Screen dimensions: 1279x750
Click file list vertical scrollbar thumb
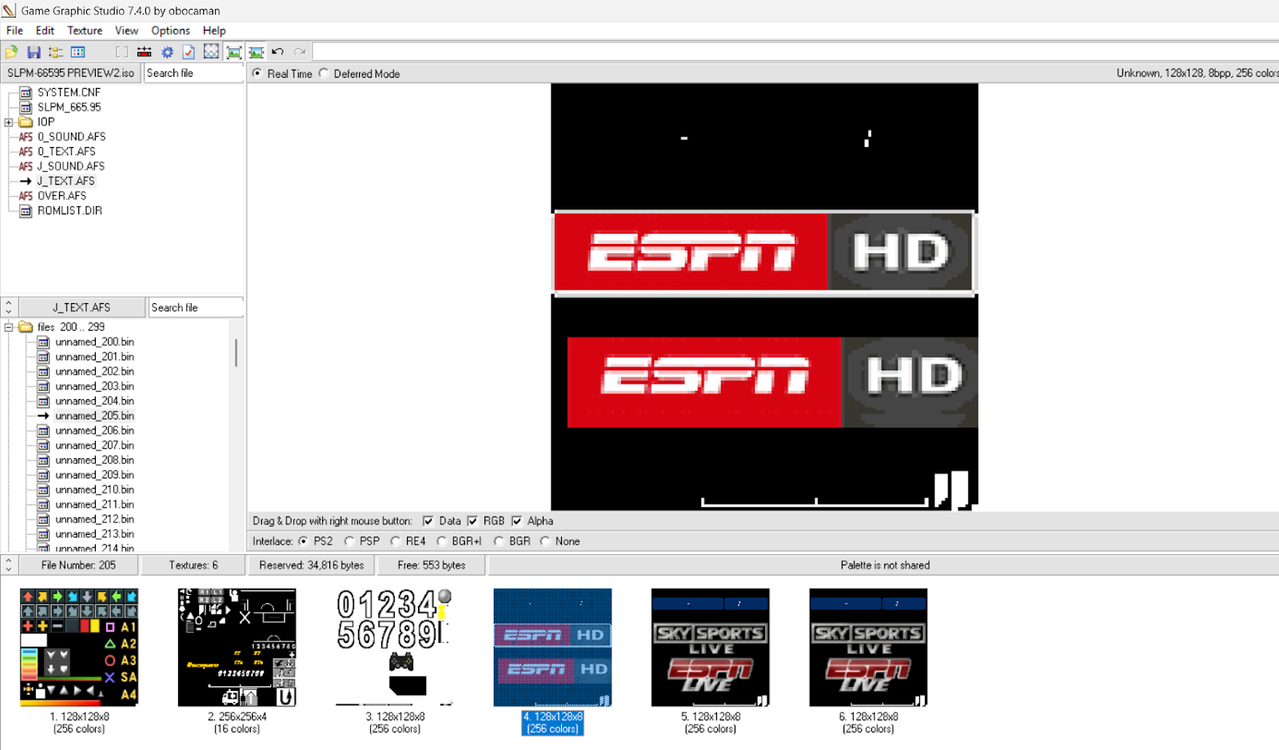point(237,353)
